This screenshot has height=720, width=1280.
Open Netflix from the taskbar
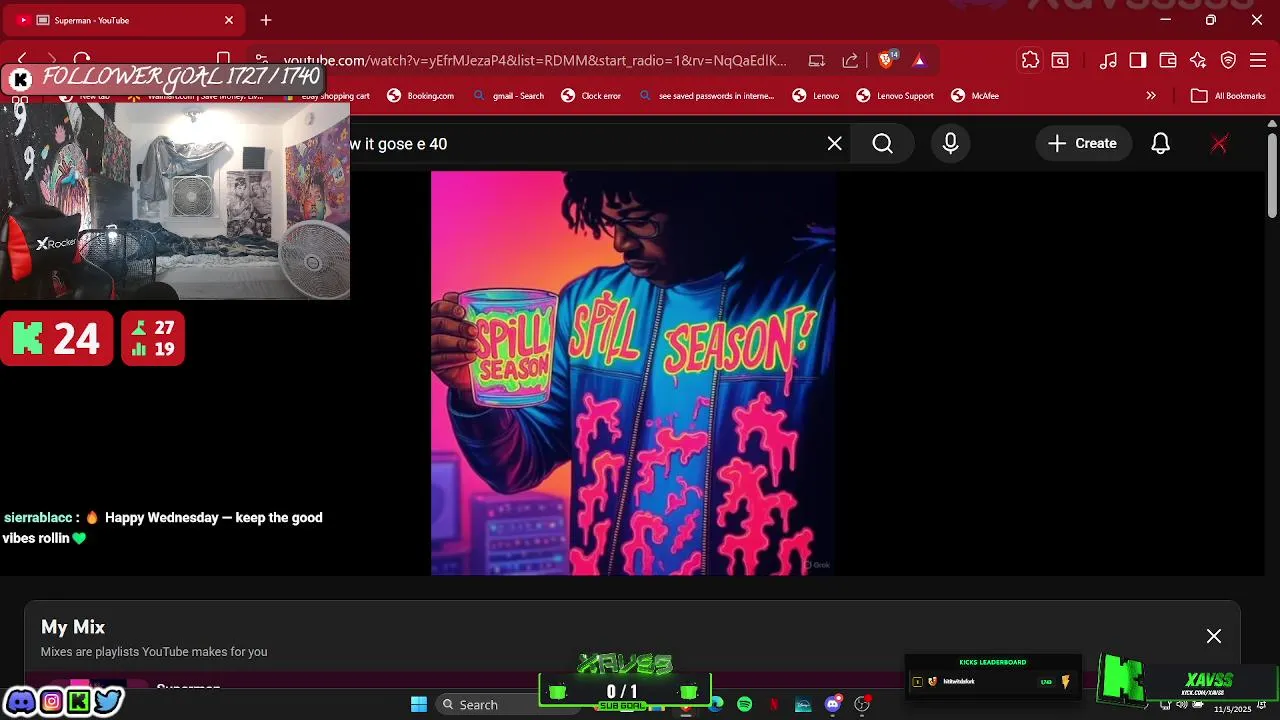pyautogui.click(x=774, y=705)
